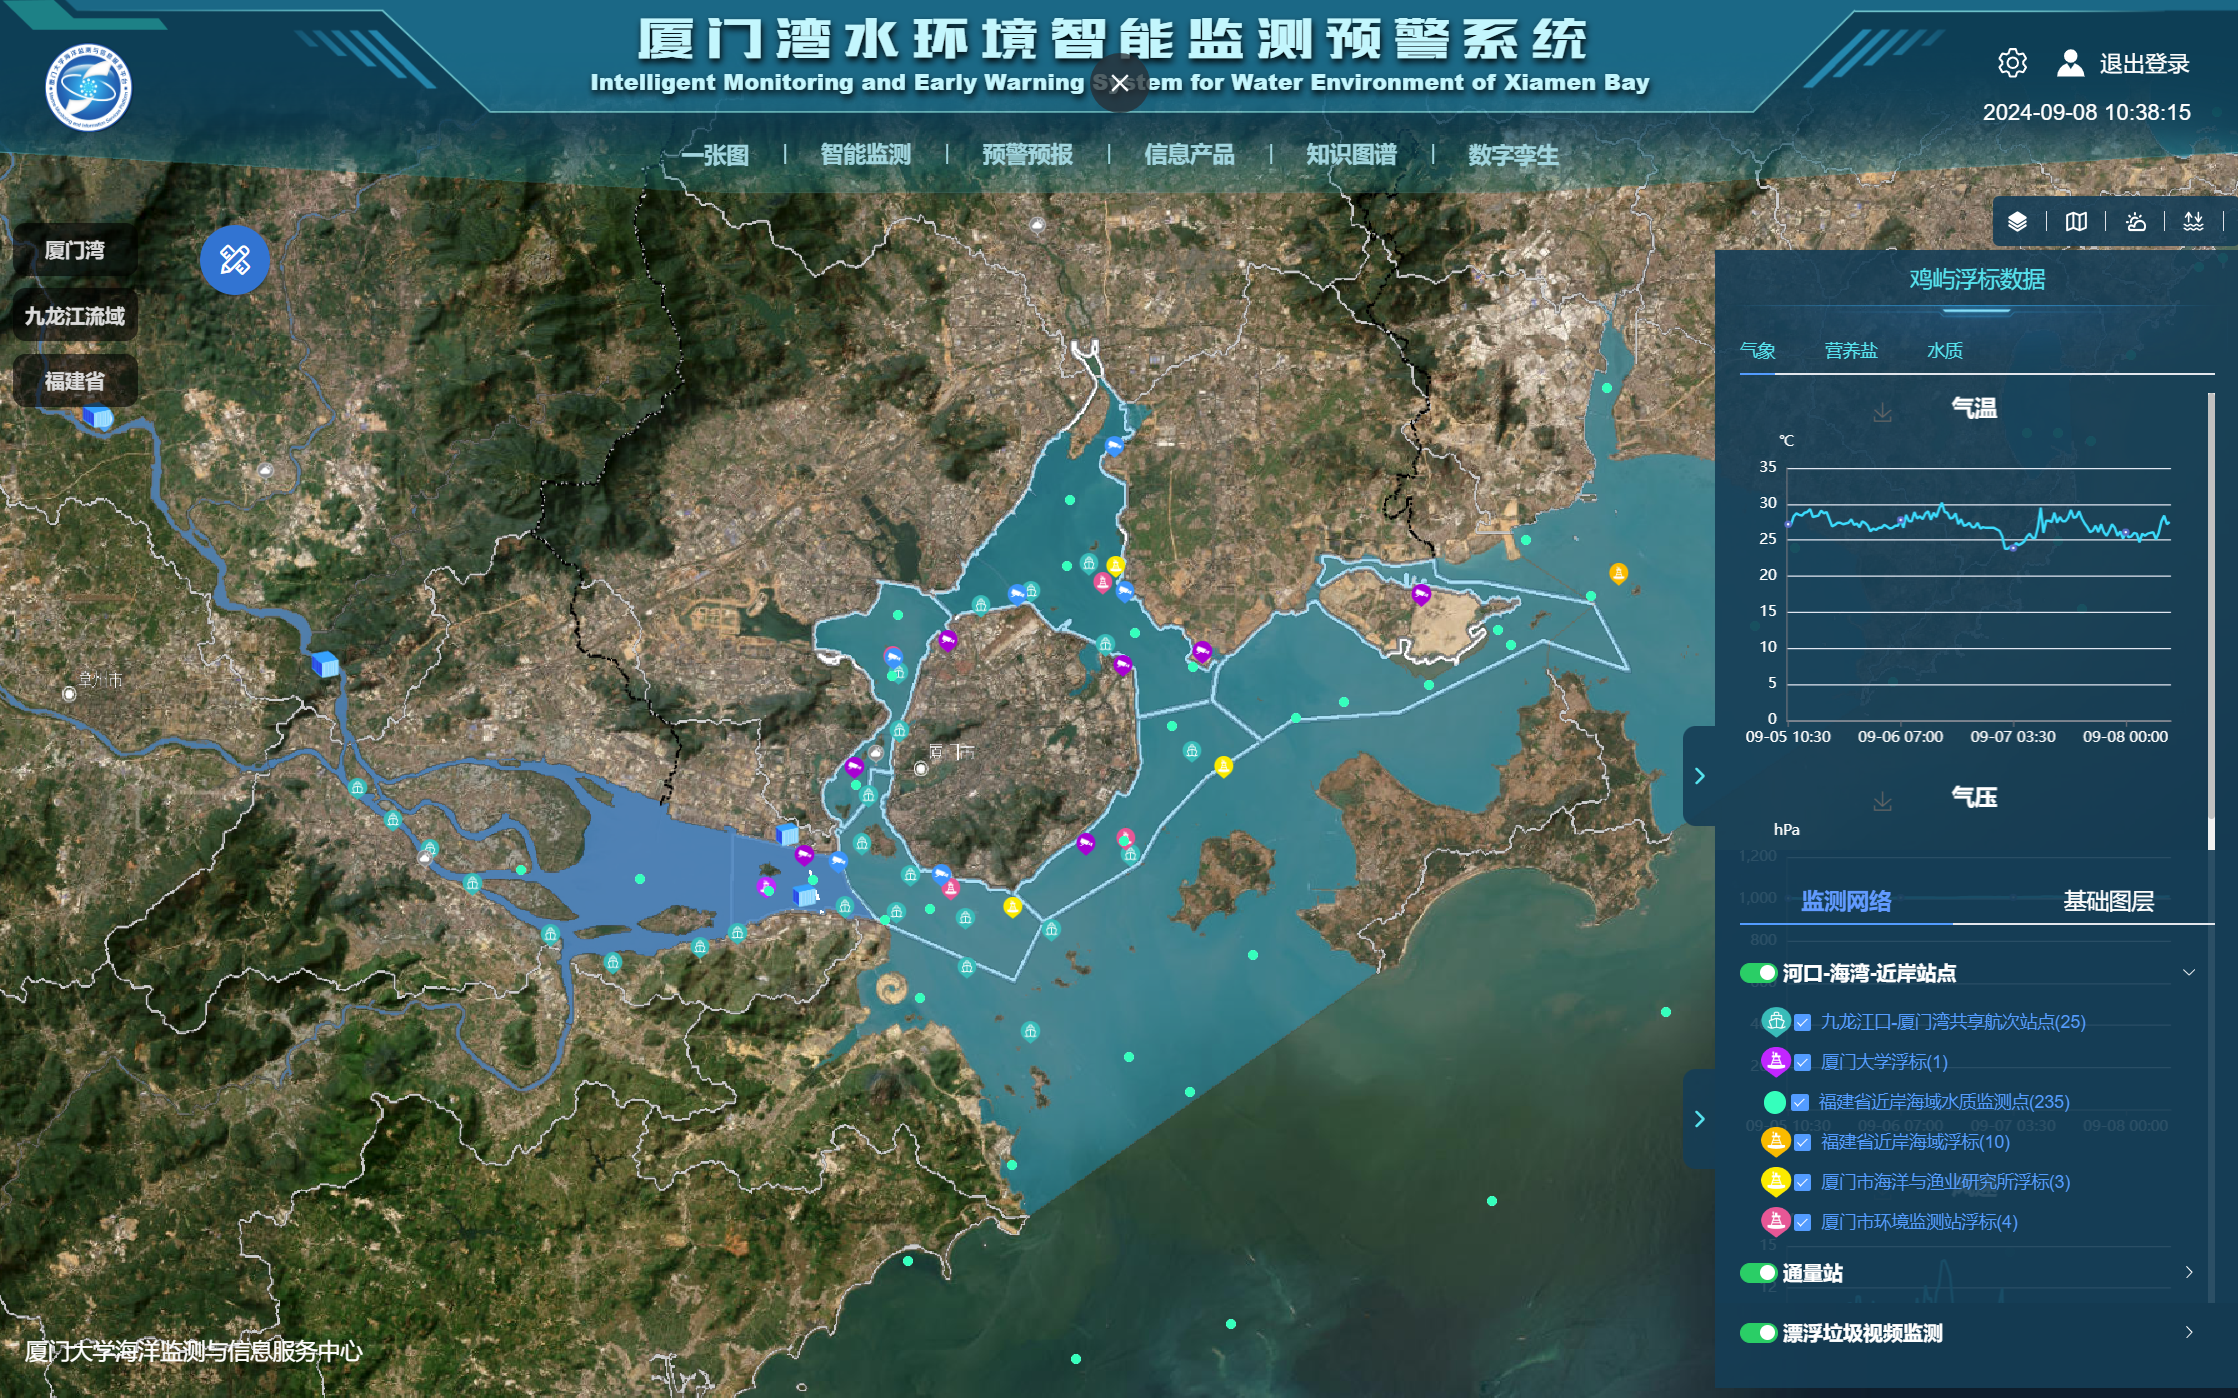Image resolution: width=2238 pixels, height=1398 pixels.
Task: Uncheck 福建省近岸海域浮标(10) checkbox
Action: (1803, 1142)
